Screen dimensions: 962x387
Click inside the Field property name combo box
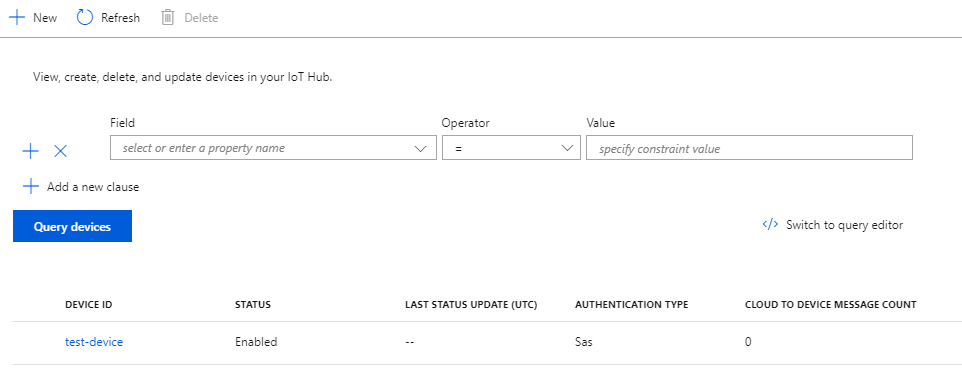click(273, 148)
